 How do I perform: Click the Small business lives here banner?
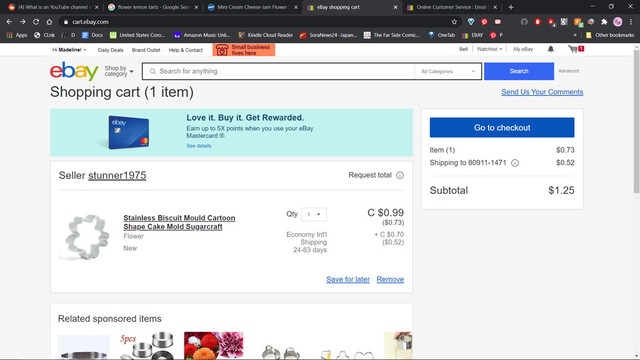244,50
